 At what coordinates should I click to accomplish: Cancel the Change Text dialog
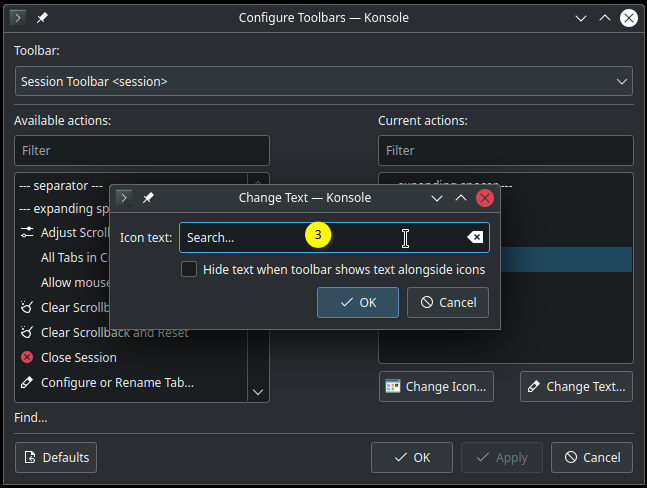click(x=448, y=302)
